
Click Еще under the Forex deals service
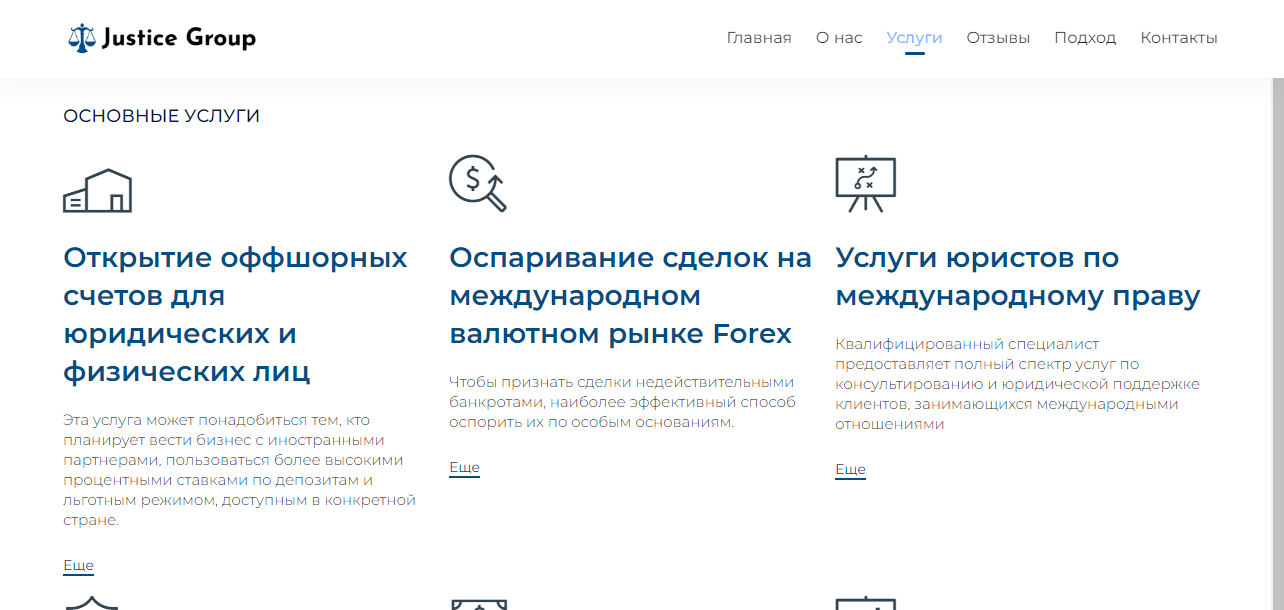point(464,467)
